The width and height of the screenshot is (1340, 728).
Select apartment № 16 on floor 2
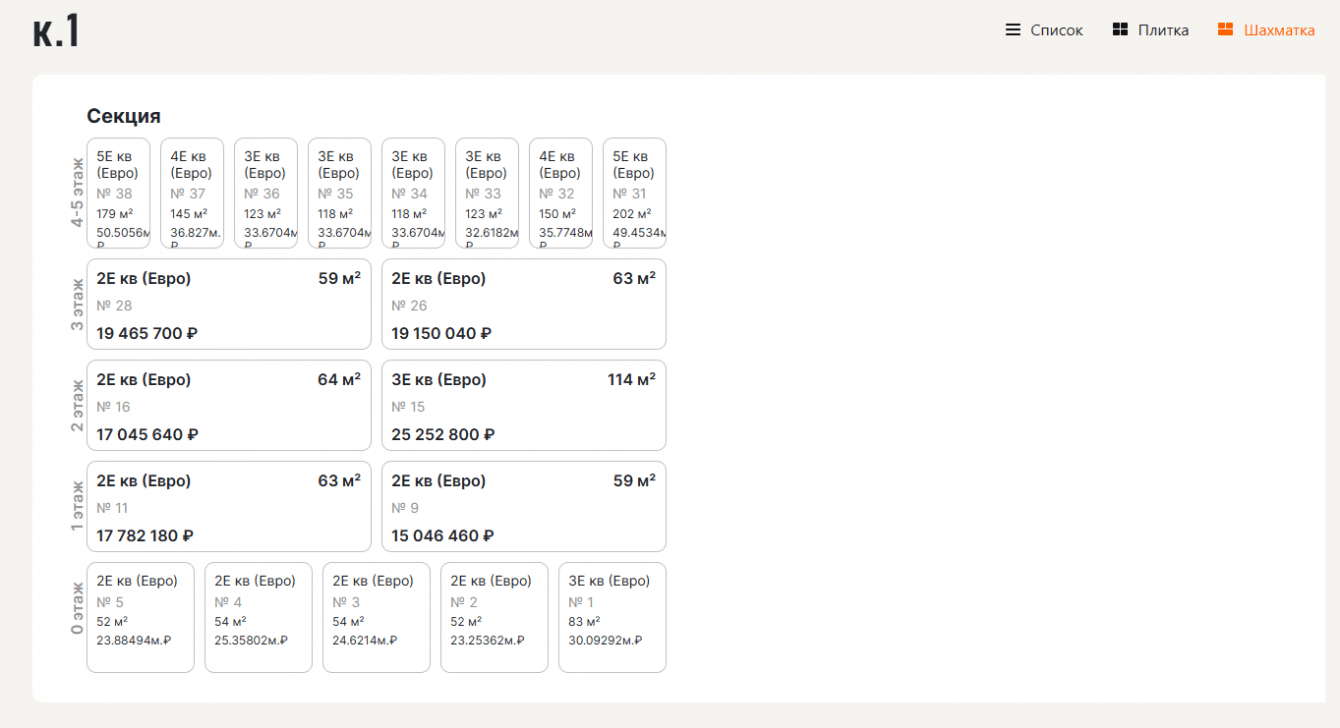click(x=229, y=406)
